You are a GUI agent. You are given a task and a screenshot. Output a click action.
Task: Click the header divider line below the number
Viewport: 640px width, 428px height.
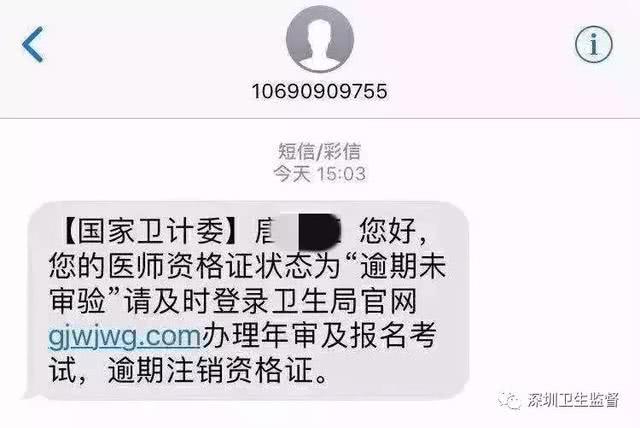320,118
